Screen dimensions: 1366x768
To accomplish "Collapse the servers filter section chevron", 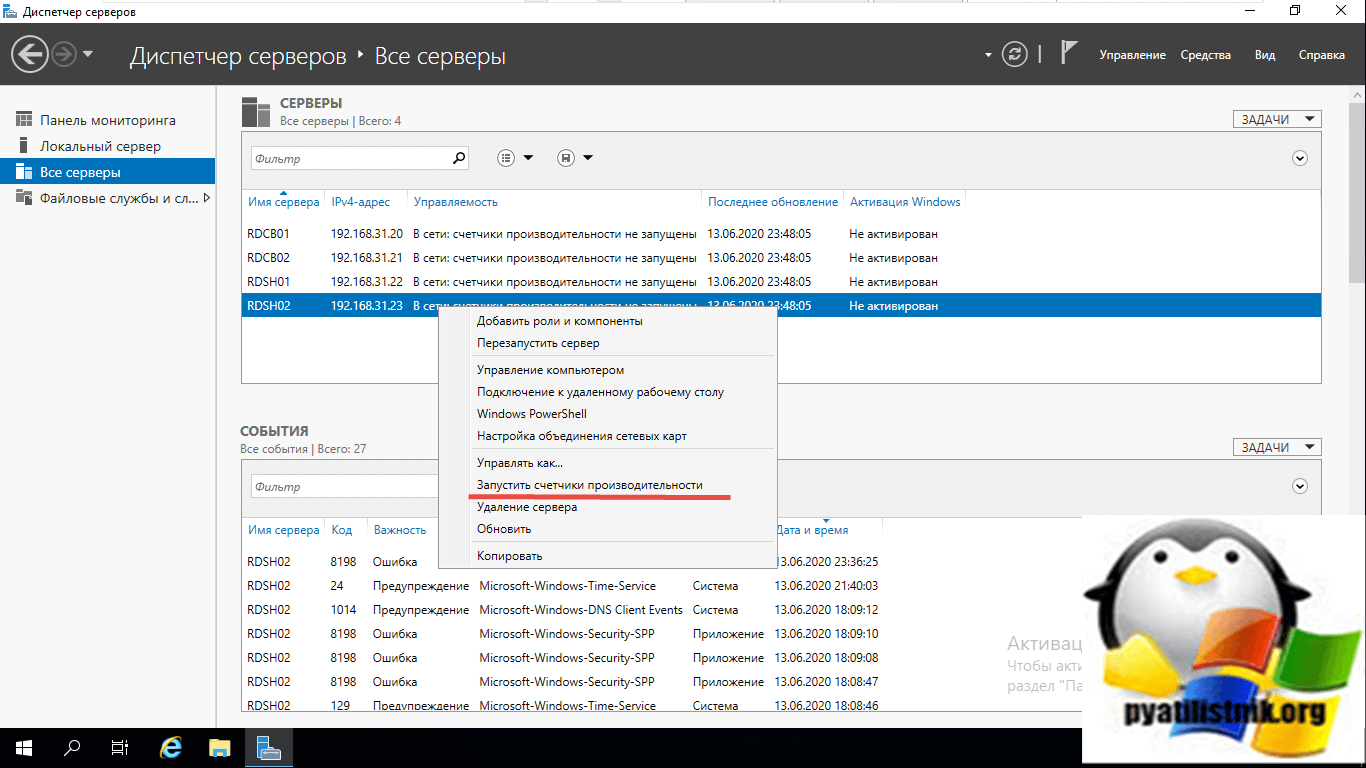I will 1300,158.
